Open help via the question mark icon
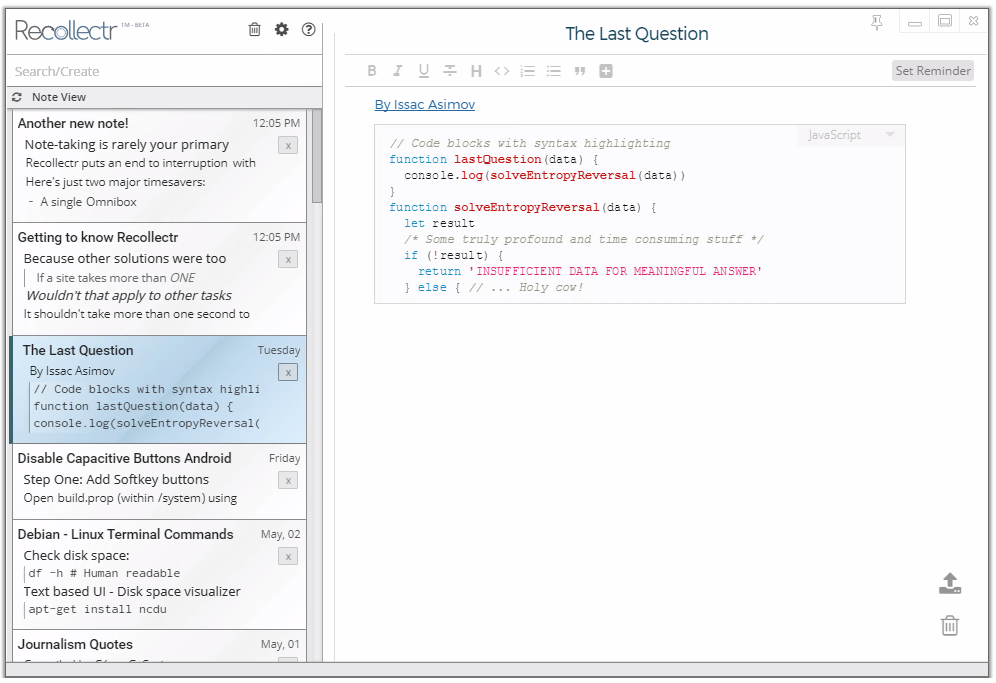The height and width of the screenshot is (683, 996). [308, 30]
